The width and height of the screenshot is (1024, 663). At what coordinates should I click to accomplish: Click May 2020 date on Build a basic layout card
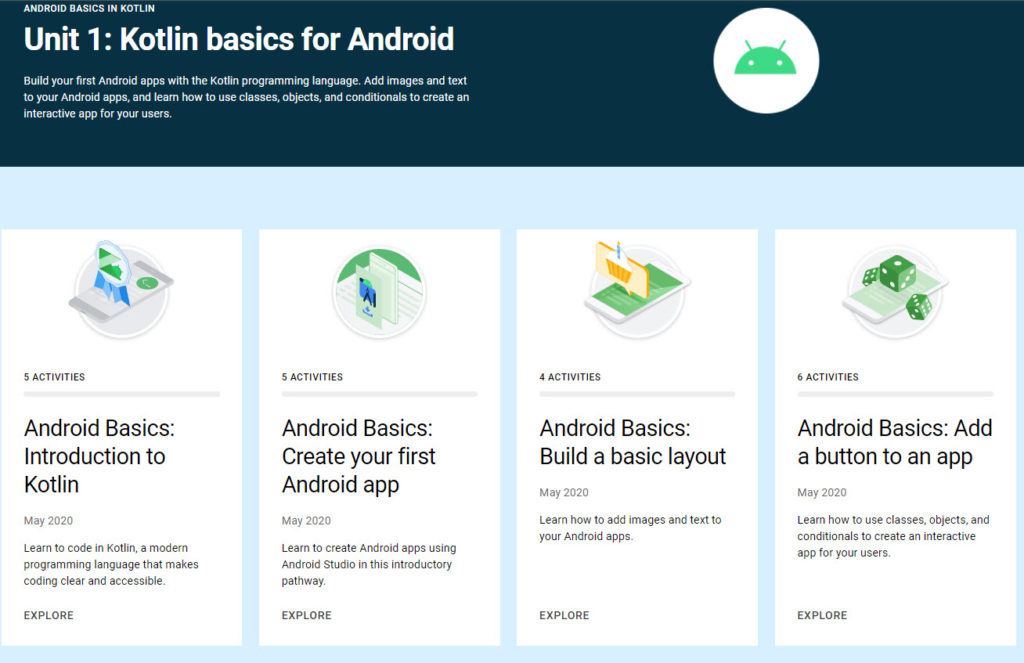[x=564, y=493]
